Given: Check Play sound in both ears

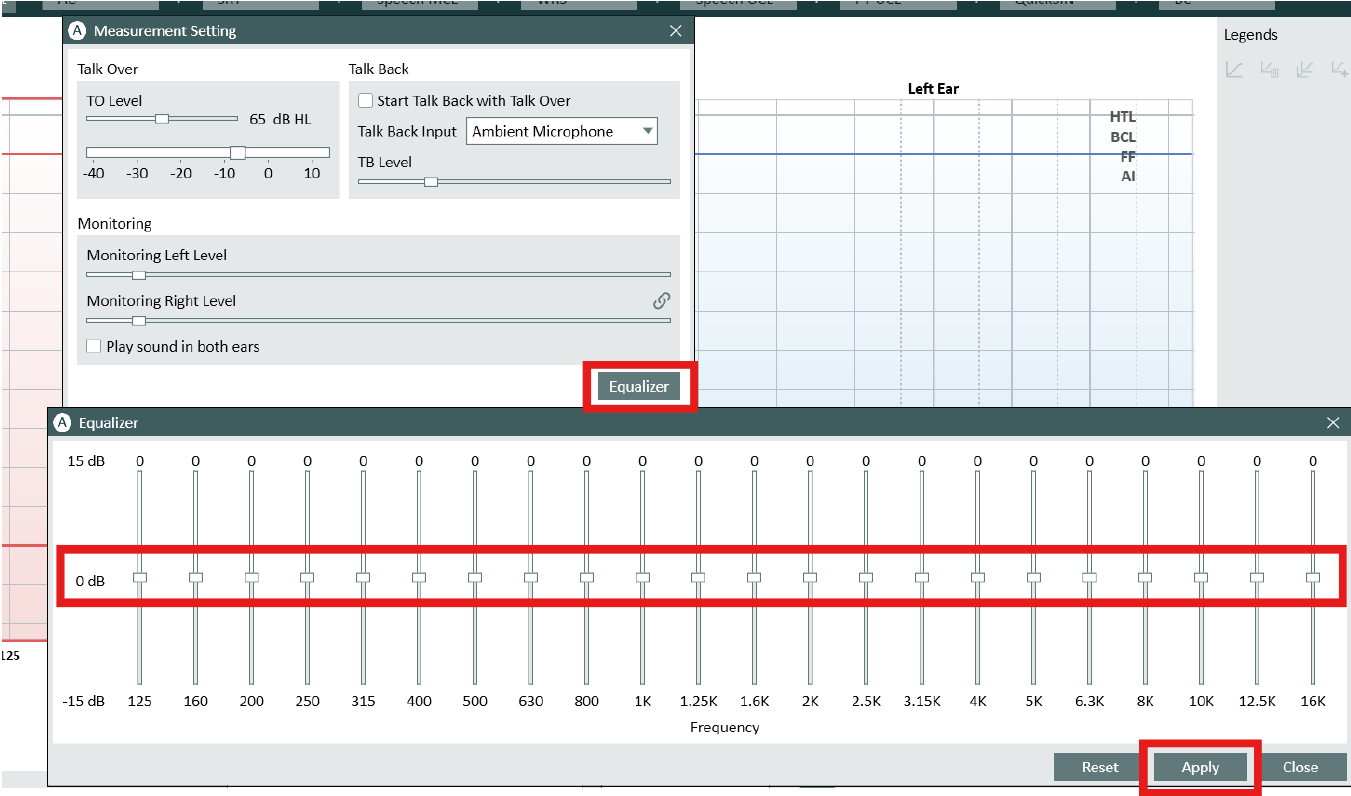Looking at the screenshot, I should (94, 347).
